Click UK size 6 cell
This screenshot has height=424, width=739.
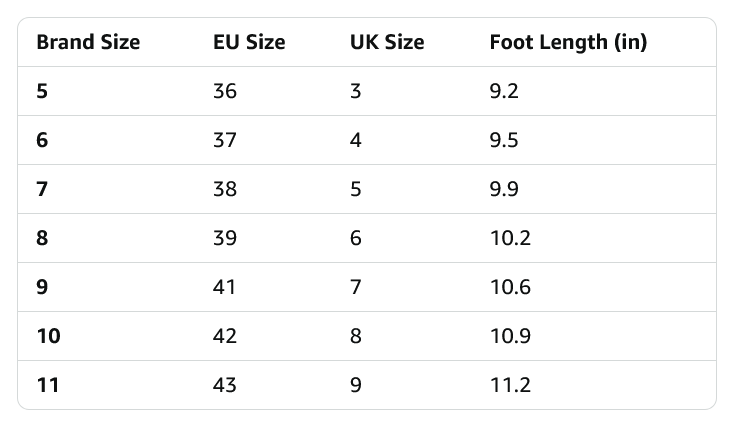coord(356,238)
